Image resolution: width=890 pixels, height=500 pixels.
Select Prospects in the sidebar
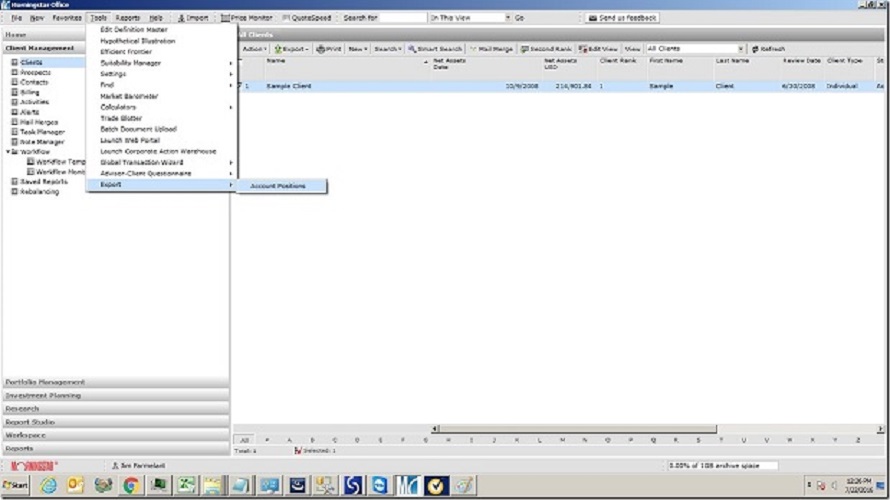[35, 73]
